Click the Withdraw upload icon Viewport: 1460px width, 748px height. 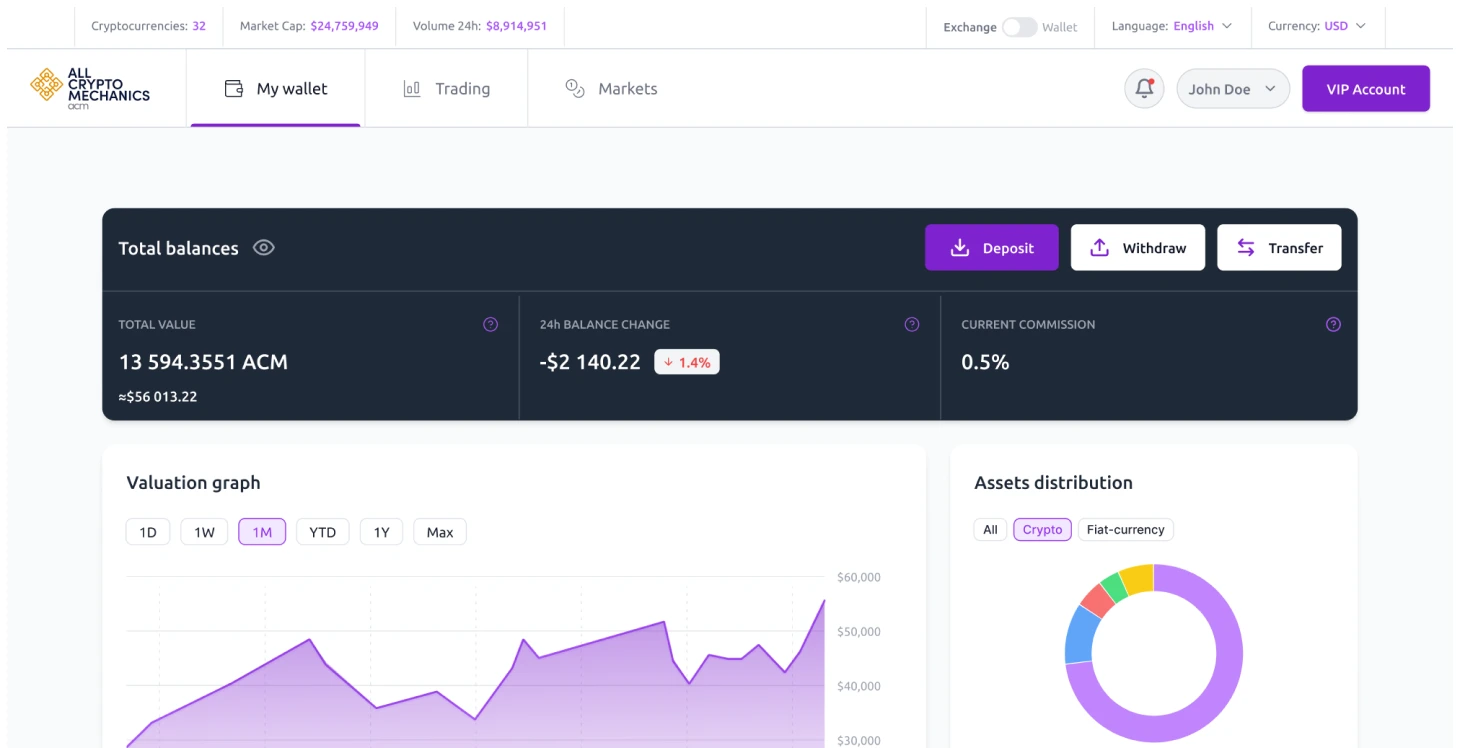1100,247
